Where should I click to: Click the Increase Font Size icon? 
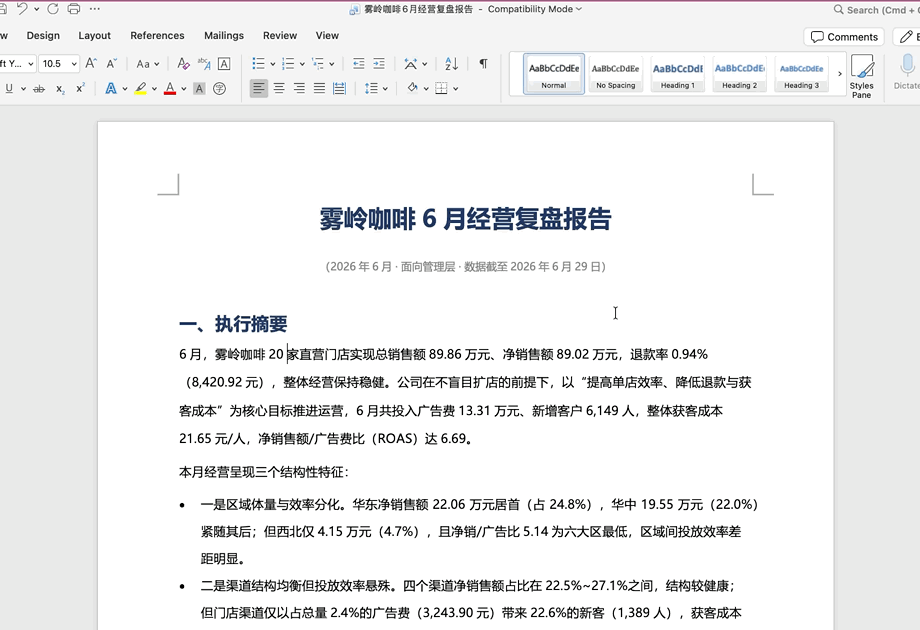(91, 63)
